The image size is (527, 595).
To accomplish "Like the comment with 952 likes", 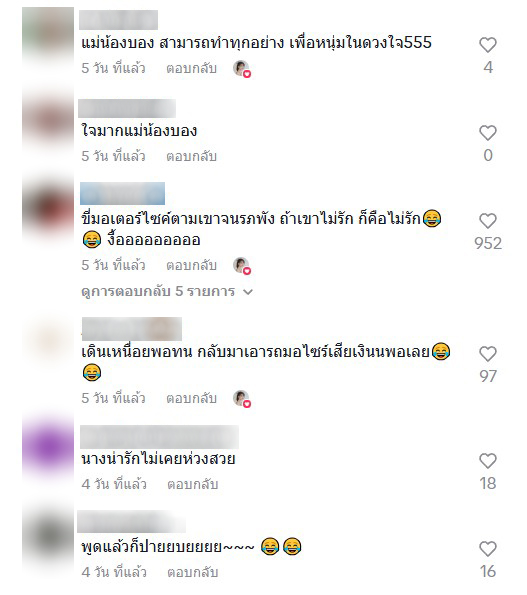I will 488,221.
